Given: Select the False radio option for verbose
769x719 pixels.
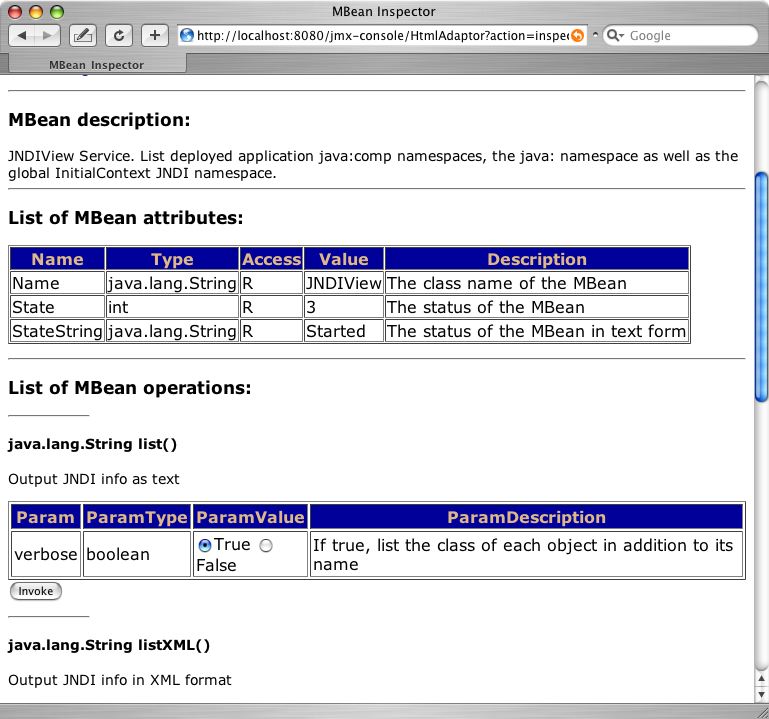Looking at the screenshot, I should [x=266, y=545].
